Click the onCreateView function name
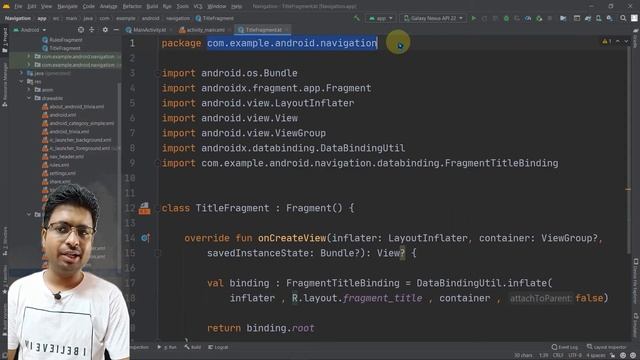The height and width of the screenshot is (360, 640). (x=292, y=238)
